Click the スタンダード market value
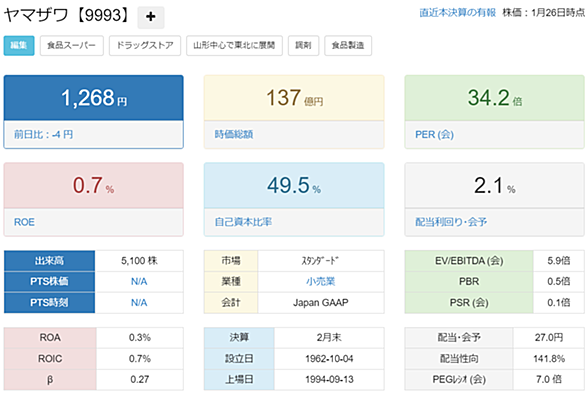The width and height of the screenshot is (586, 394). click(321, 261)
